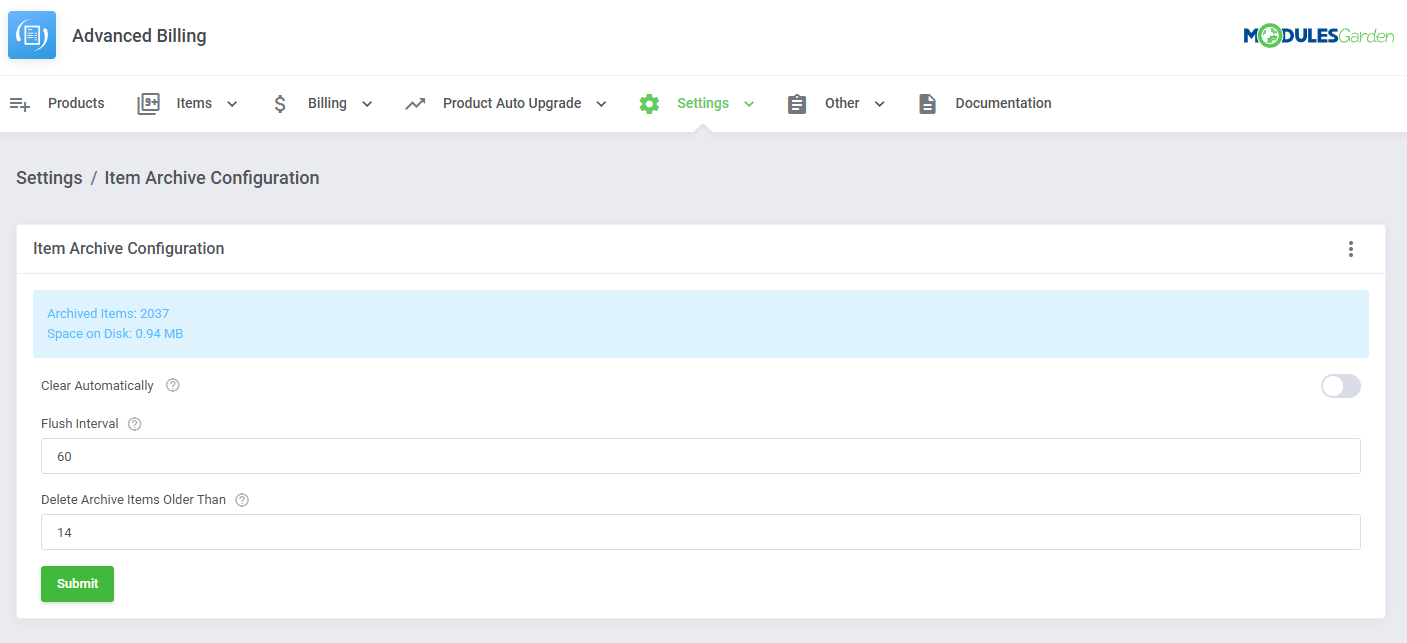Image resolution: width=1407 pixels, height=643 pixels.
Task: Expand the Other menu chevron
Action: (x=879, y=104)
